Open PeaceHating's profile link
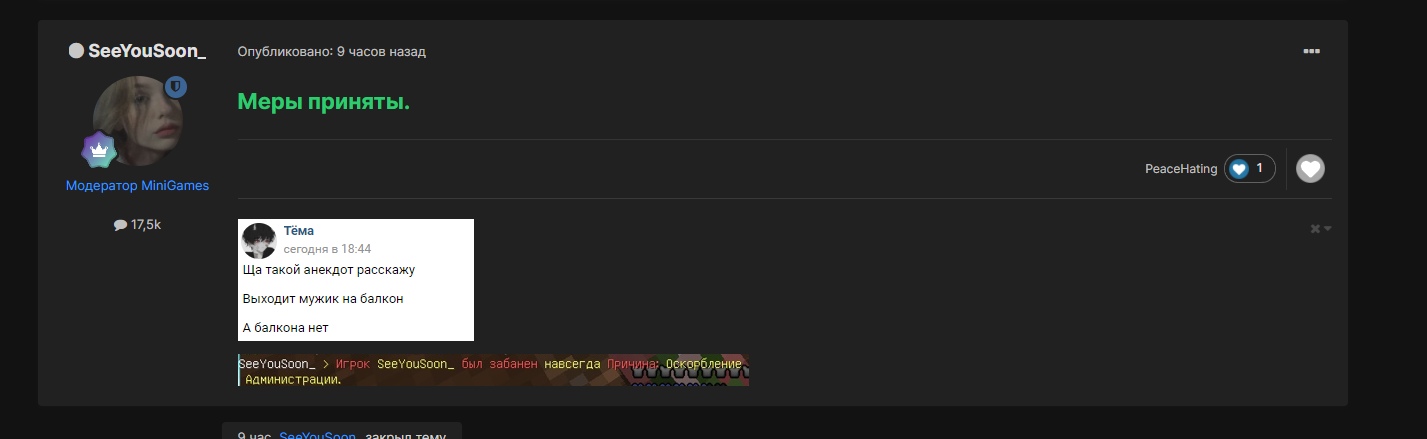This screenshot has width=1427, height=439. (1181, 169)
